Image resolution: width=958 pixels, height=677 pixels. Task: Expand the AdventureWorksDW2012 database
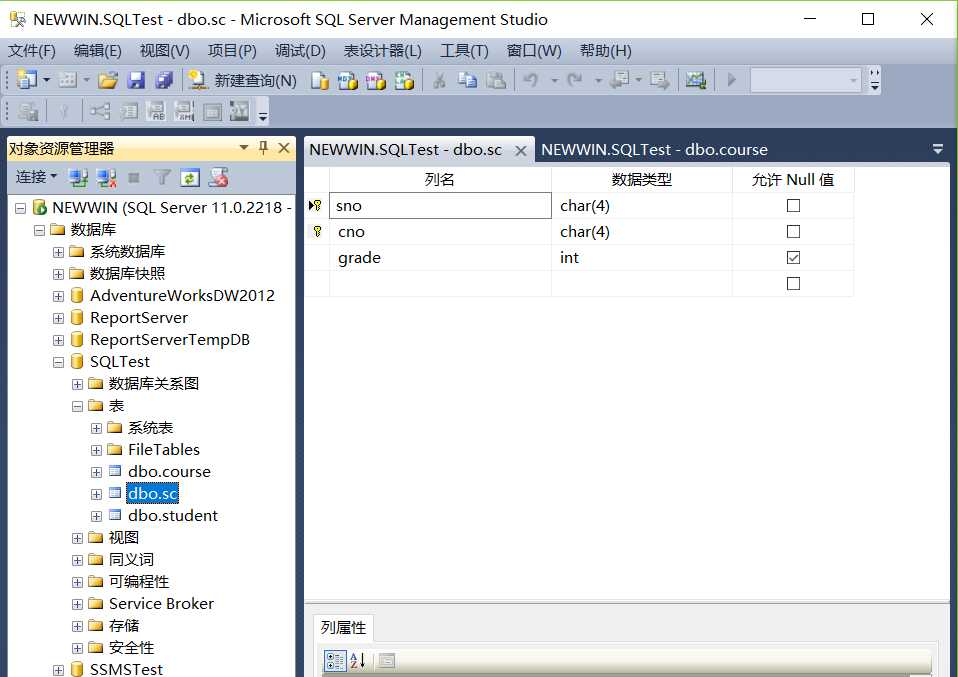pyautogui.click(x=58, y=296)
